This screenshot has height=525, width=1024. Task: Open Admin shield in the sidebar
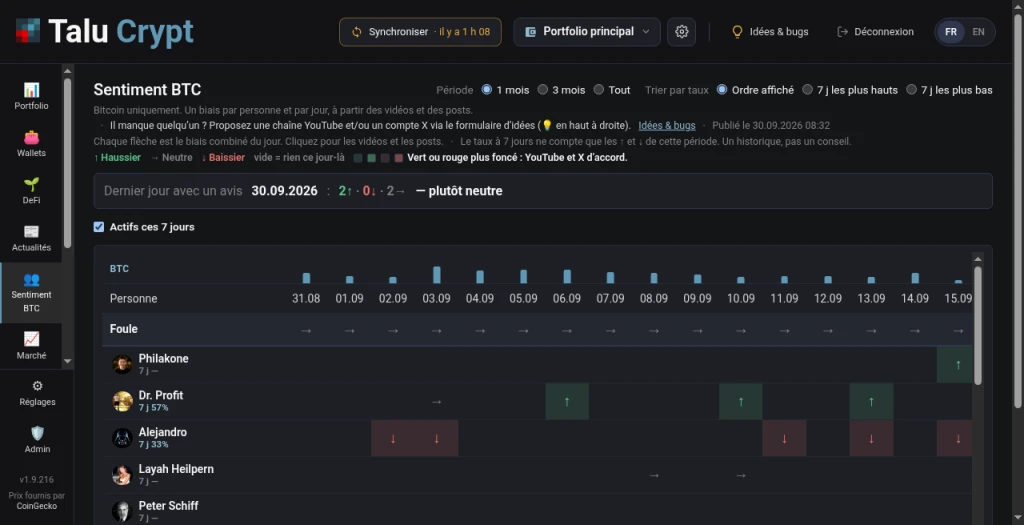37,440
